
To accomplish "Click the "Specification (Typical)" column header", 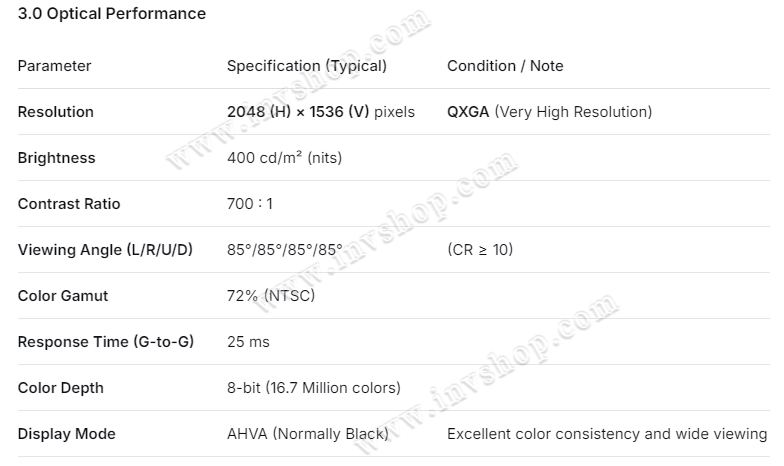I will pyautogui.click(x=306, y=66).
